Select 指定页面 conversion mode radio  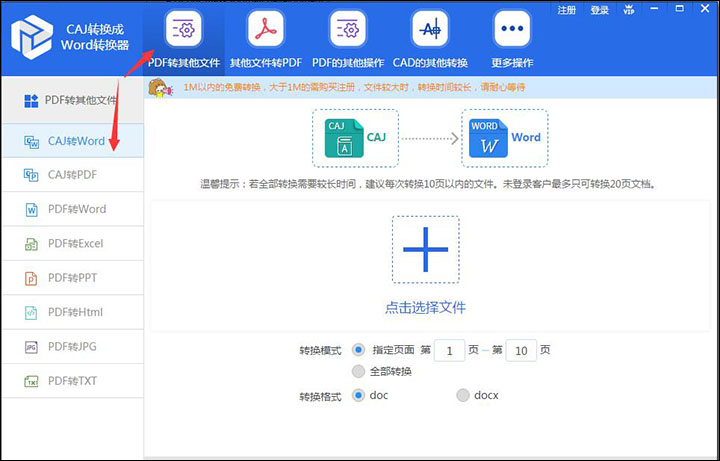tap(358, 350)
